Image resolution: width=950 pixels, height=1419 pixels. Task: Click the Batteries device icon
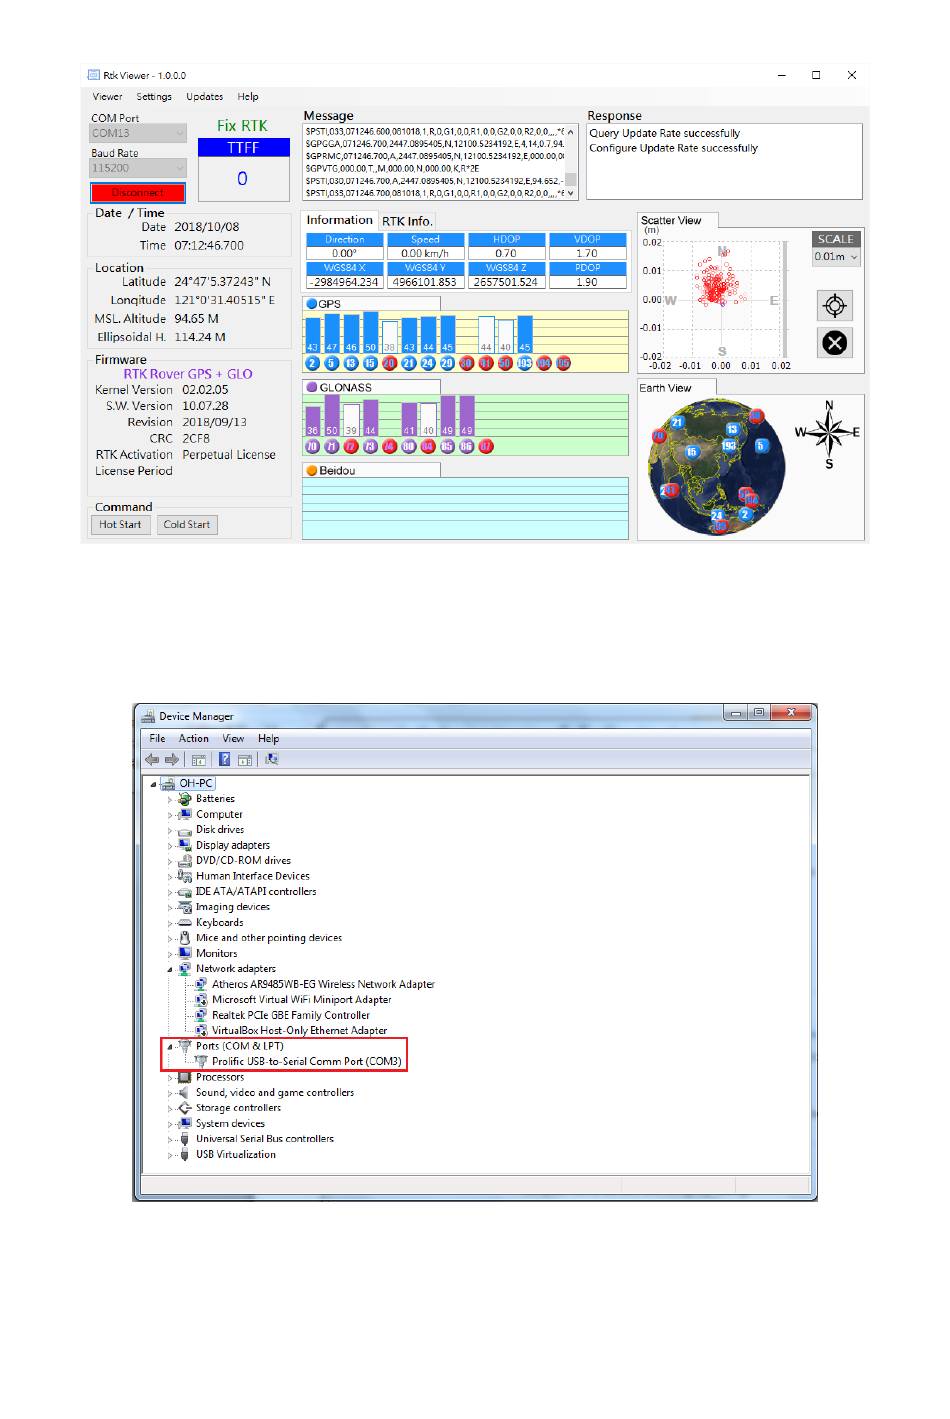tap(184, 799)
